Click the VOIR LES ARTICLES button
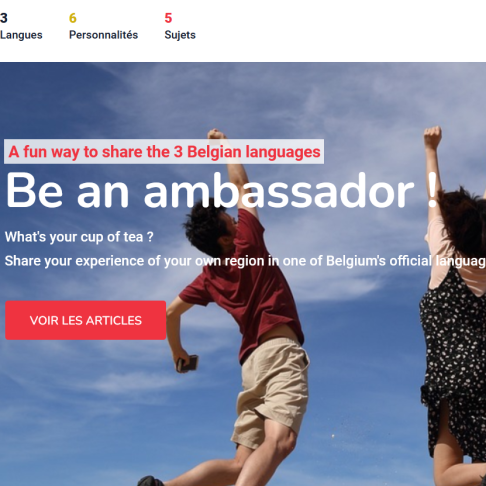The image size is (486, 486). [x=86, y=320]
